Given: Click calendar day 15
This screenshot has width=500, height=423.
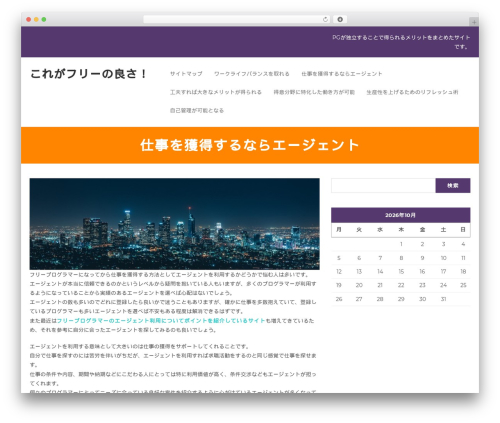Looking at the screenshot, I should (401, 271).
